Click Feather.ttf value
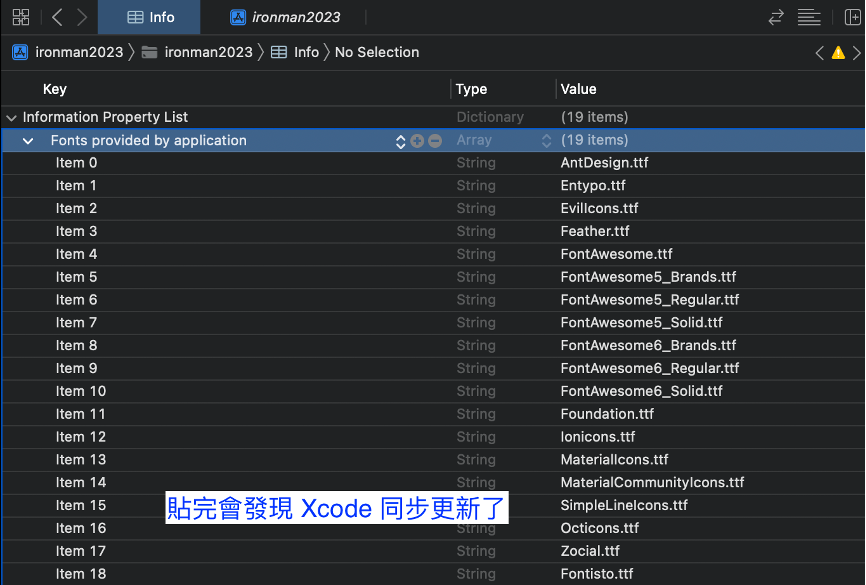This screenshot has width=866, height=585. 595,231
